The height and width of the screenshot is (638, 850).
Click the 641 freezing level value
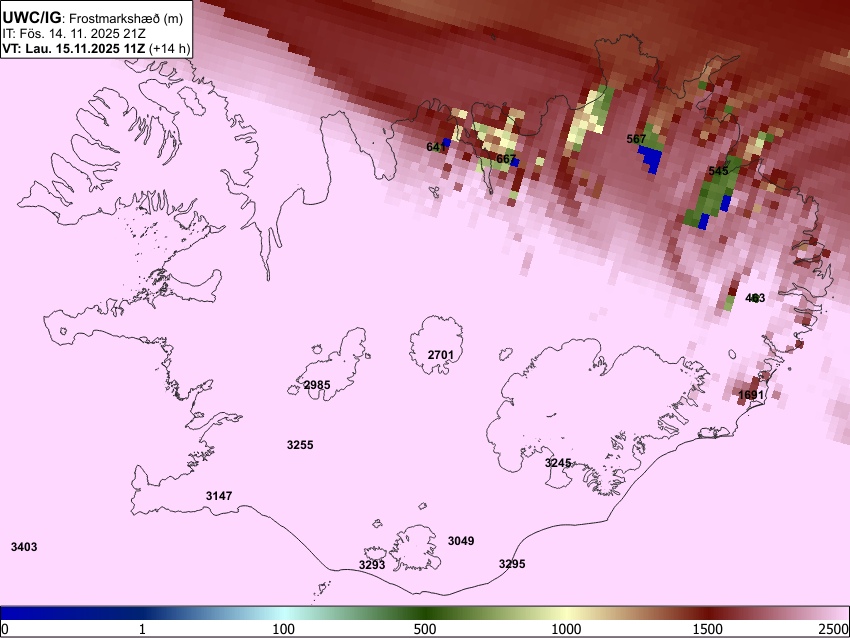[x=436, y=147]
